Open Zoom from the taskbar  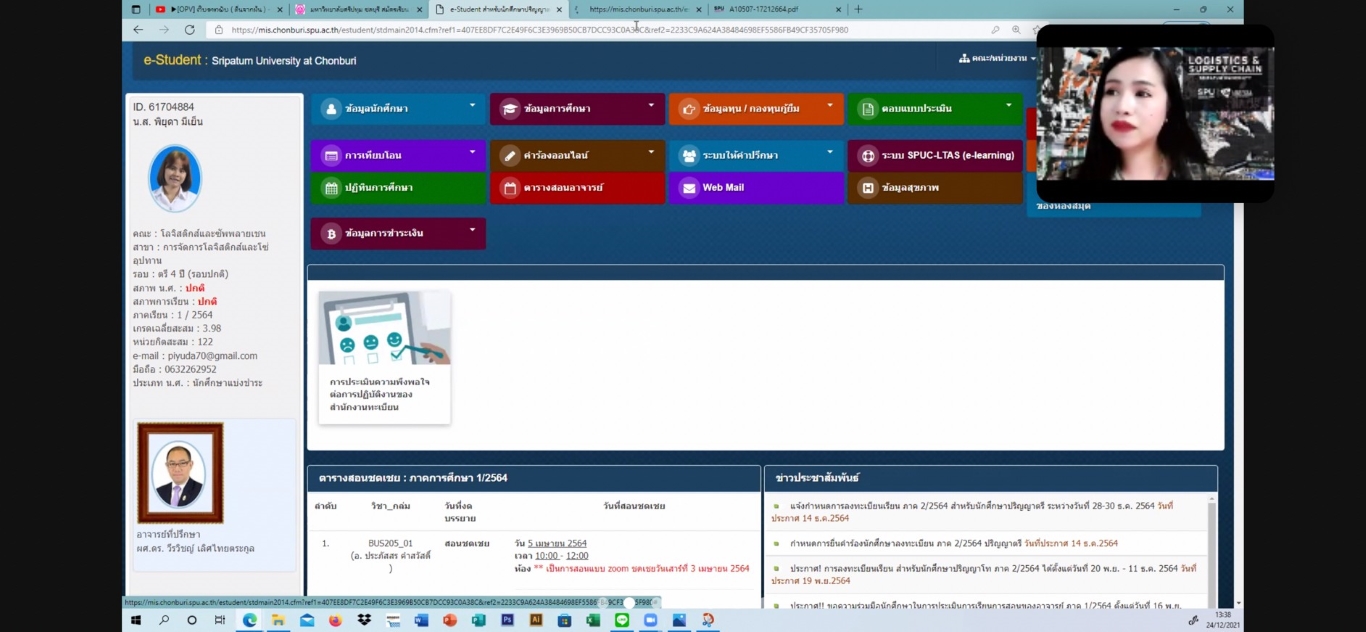[x=650, y=620]
